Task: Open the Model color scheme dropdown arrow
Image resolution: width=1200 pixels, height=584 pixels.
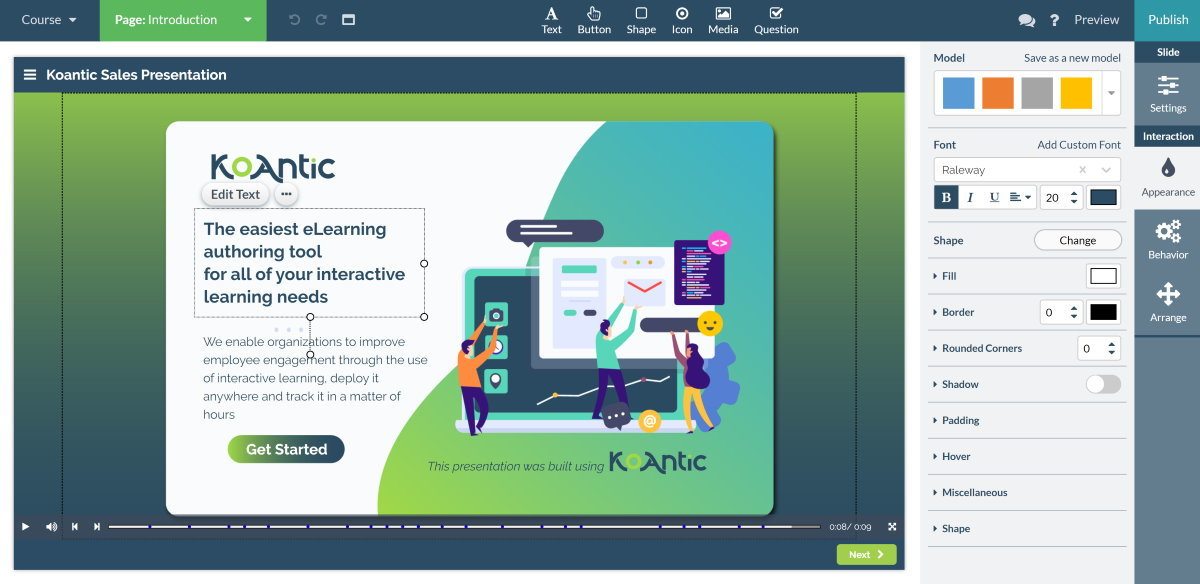Action: (x=1111, y=93)
